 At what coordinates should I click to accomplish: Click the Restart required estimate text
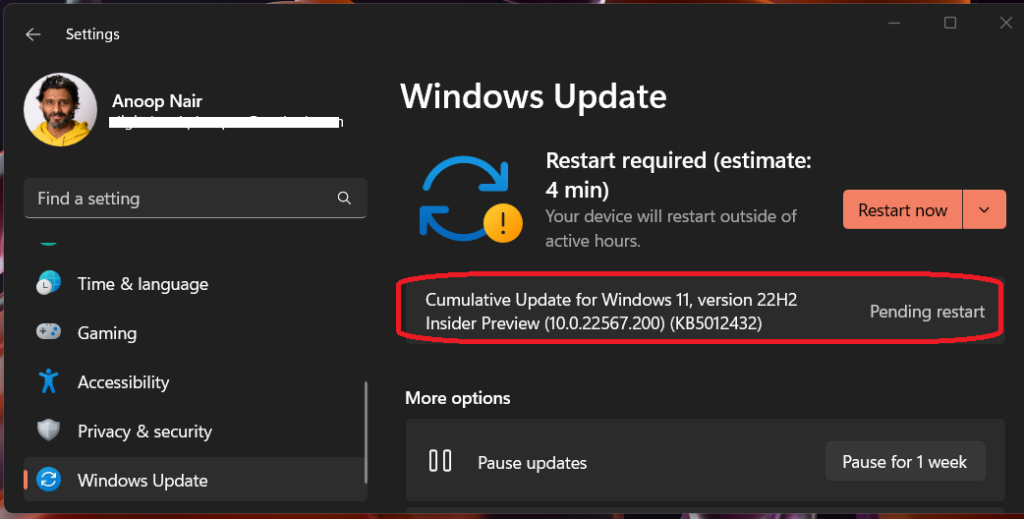679,175
